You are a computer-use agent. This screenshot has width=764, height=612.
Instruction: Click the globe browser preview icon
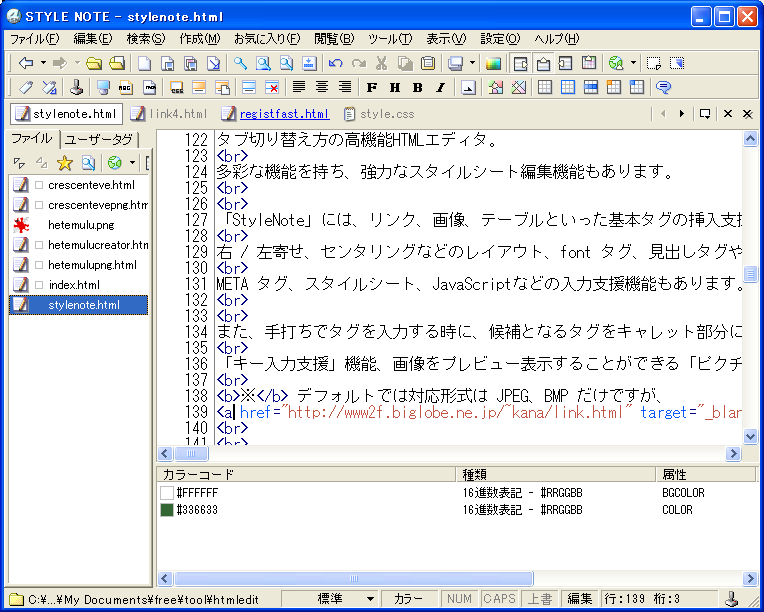616,63
